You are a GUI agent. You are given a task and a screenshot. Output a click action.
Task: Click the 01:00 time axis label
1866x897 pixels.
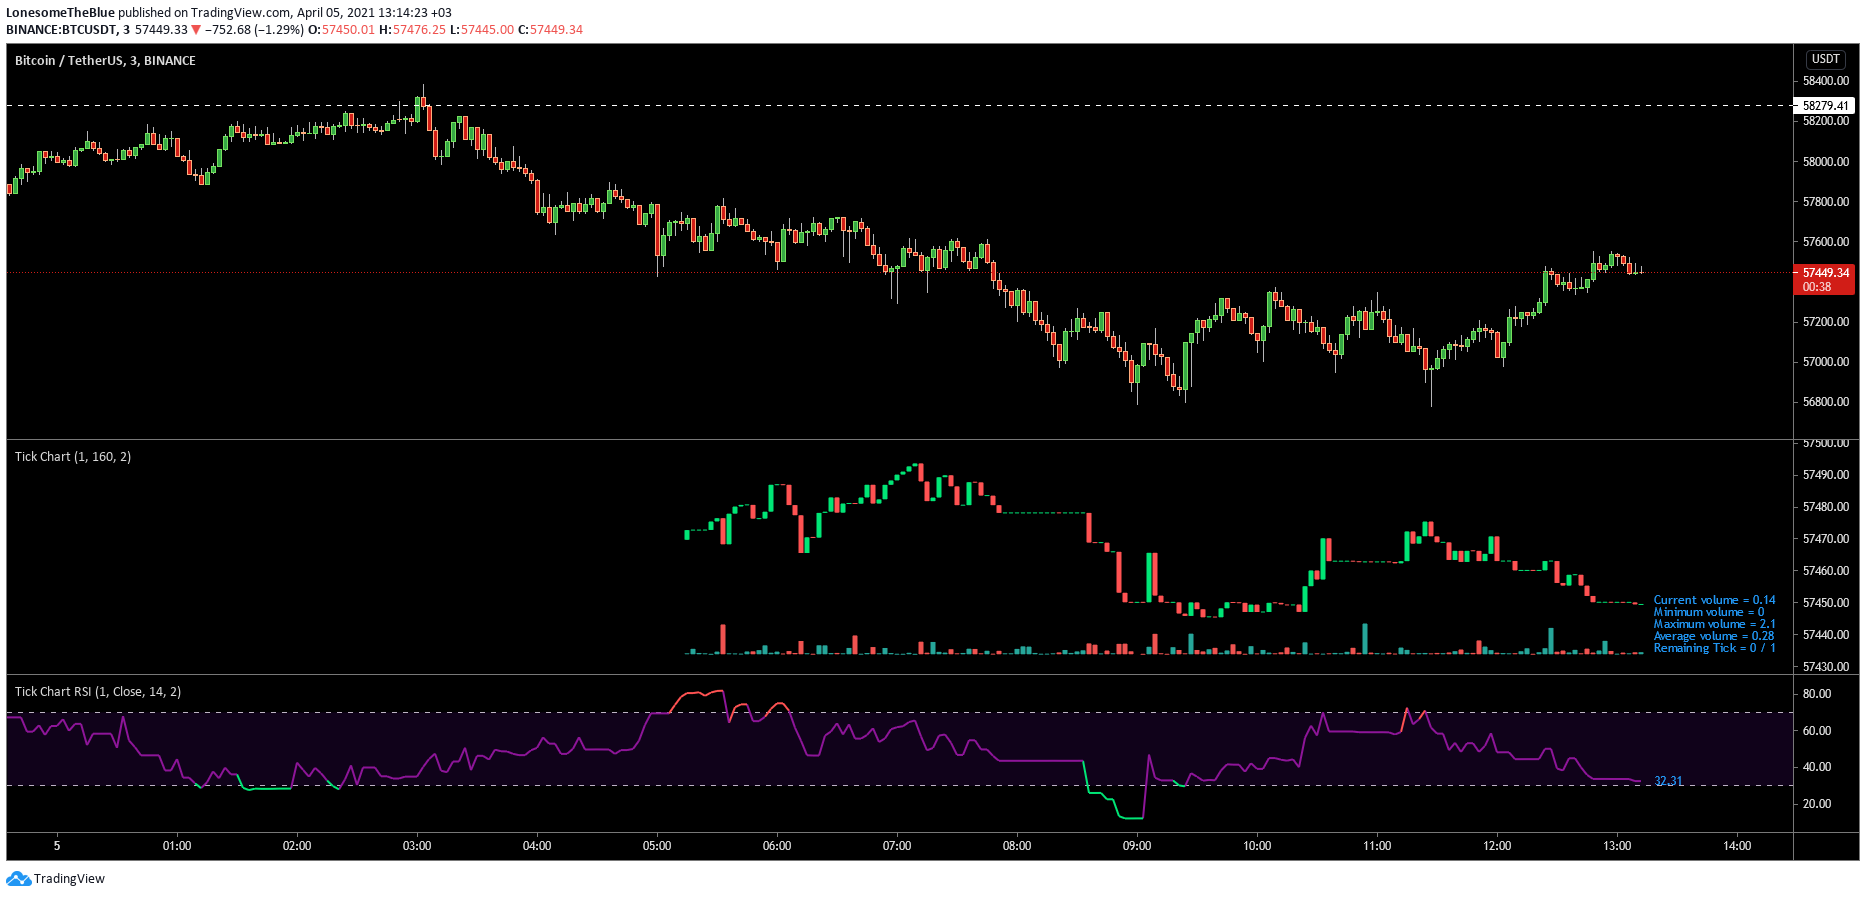[177, 846]
